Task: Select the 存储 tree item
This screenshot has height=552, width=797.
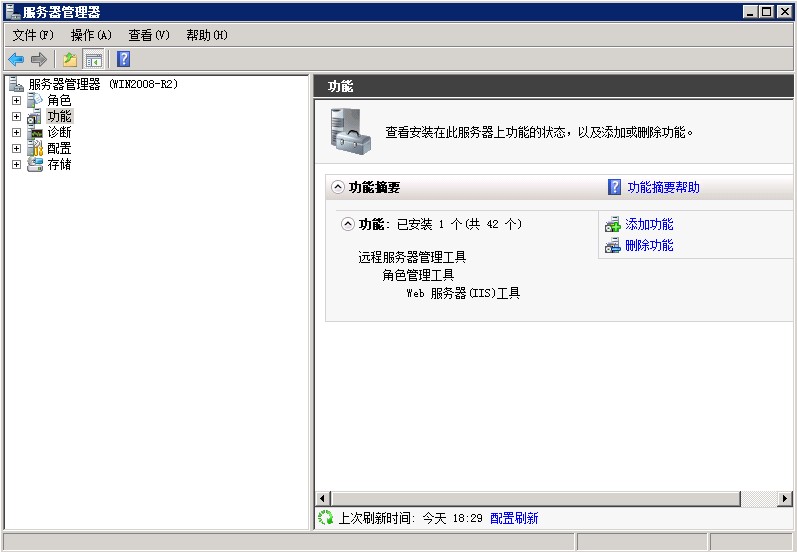Action: click(59, 165)
